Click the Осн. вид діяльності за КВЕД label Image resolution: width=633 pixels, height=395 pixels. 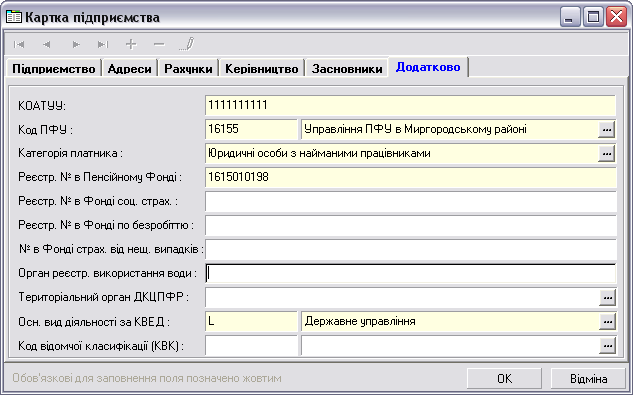(94, 322)
